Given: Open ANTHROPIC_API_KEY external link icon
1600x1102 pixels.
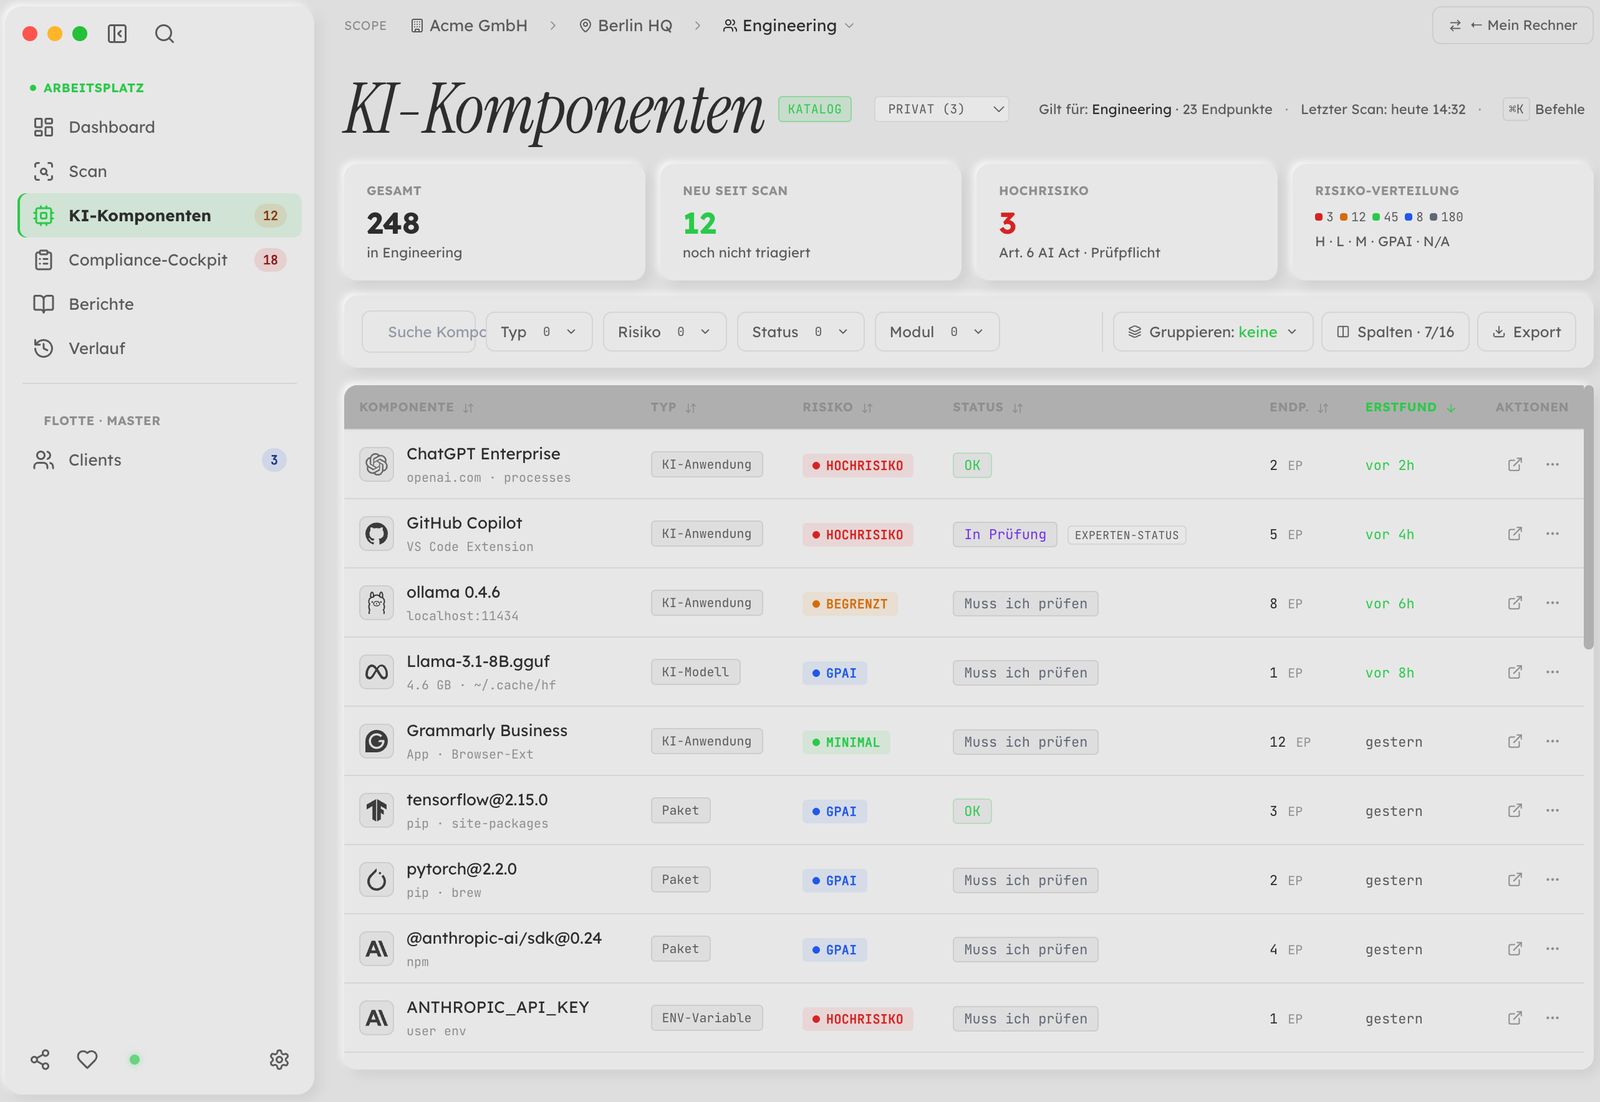Looking at the screenshot, I should pyautogui.click(x=1515, y=1018).
